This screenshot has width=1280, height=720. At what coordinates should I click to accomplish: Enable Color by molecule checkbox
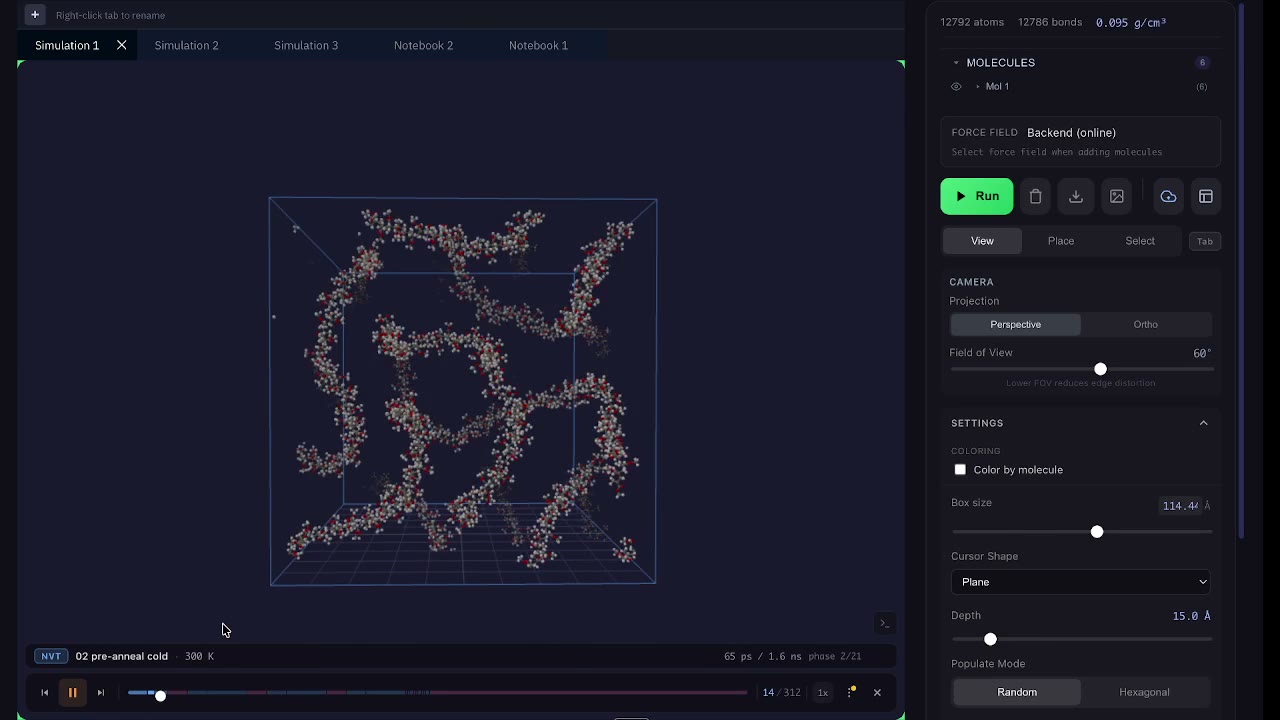(960, 470)
